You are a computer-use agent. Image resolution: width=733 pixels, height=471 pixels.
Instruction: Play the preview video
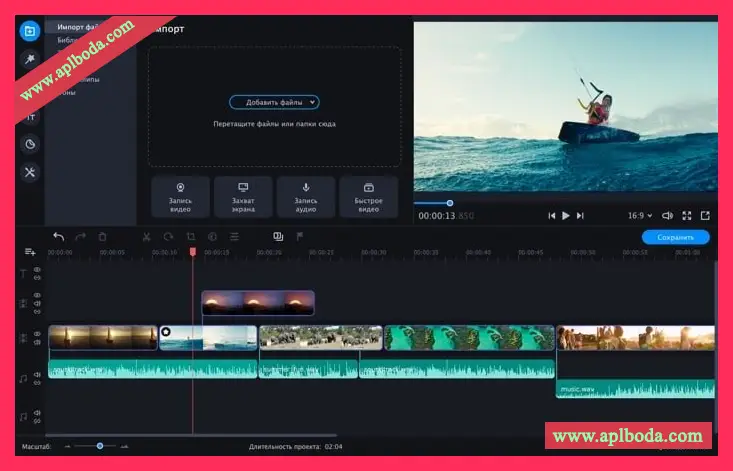[x=566, y=215]
